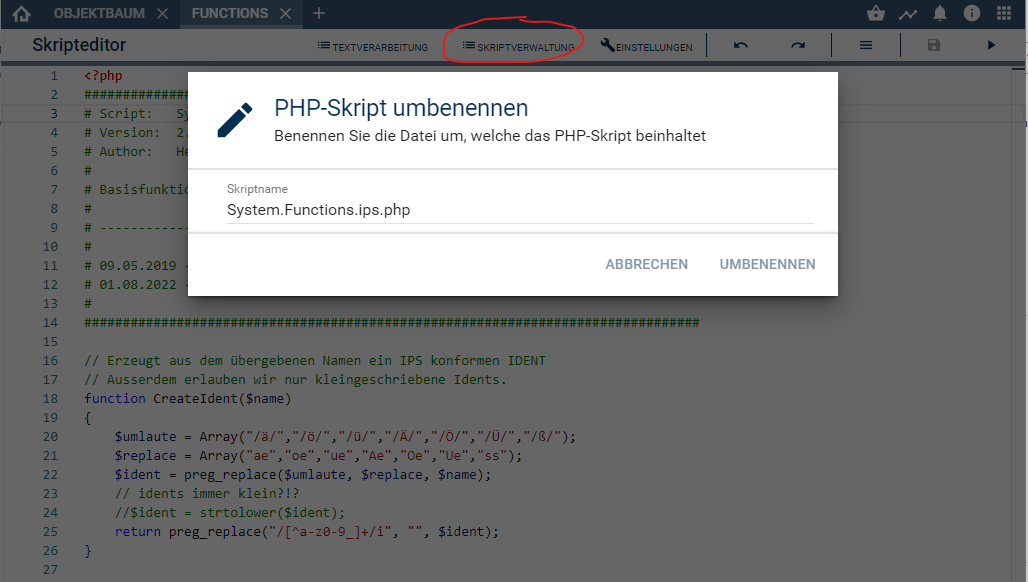
Task: Click the Abbrechen button
Action: 646,264
